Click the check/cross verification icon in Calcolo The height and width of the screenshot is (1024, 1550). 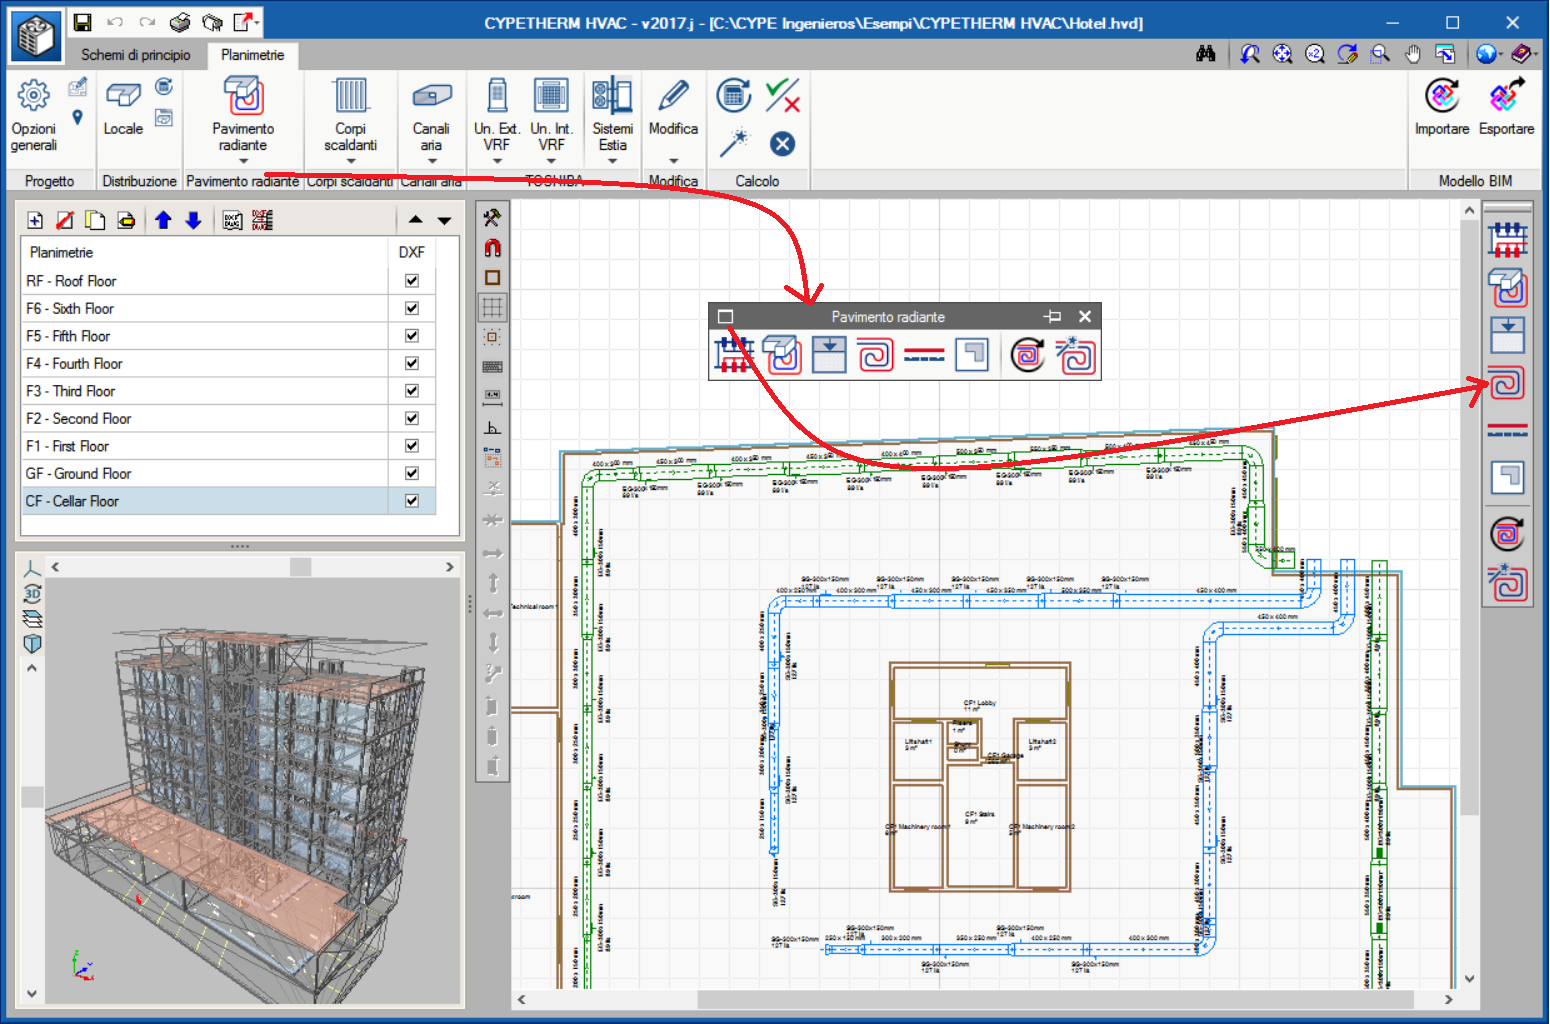[x=782, y=96]
